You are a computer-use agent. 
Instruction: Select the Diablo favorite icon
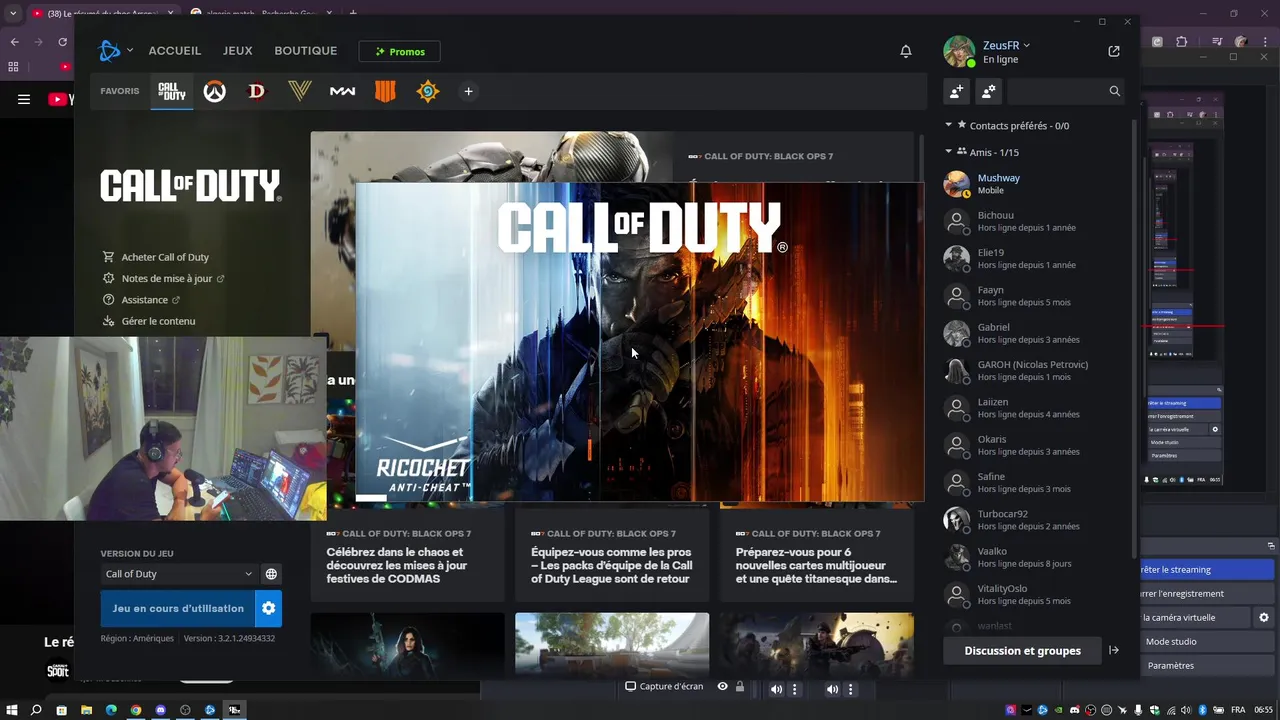[x=257, y=91]
